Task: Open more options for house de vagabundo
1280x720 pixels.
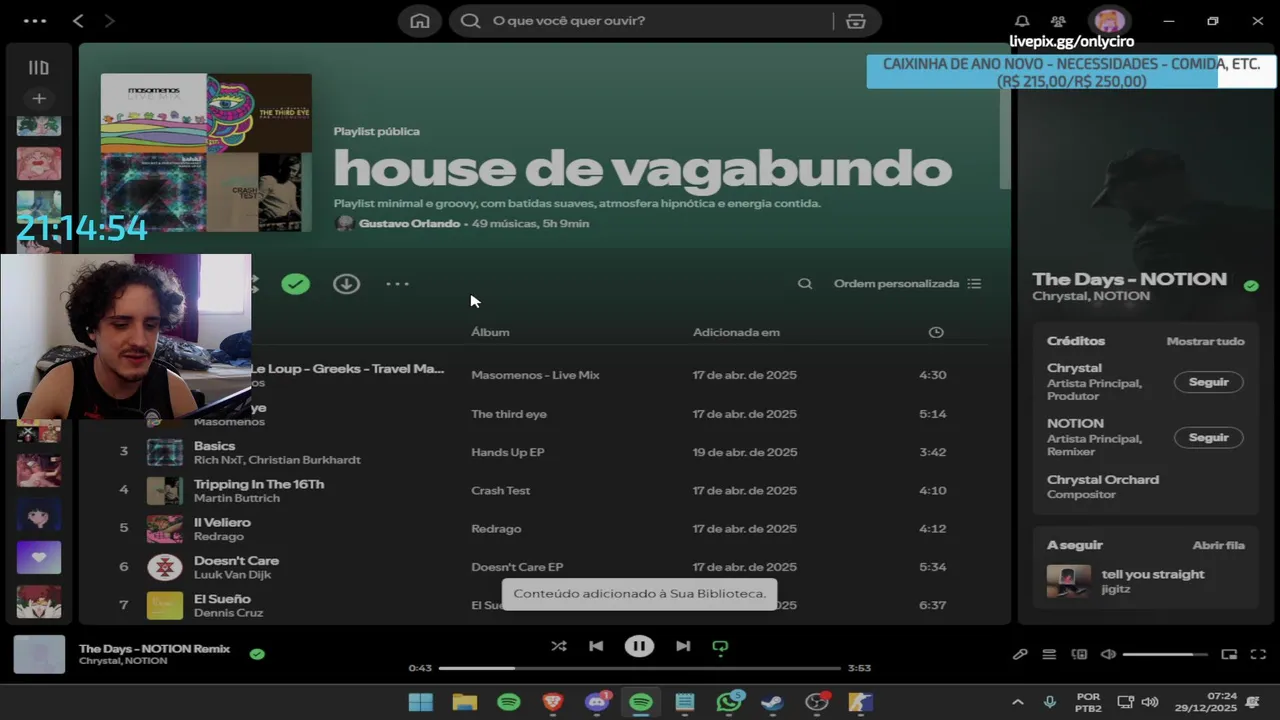Action: [x=398, y=284]
